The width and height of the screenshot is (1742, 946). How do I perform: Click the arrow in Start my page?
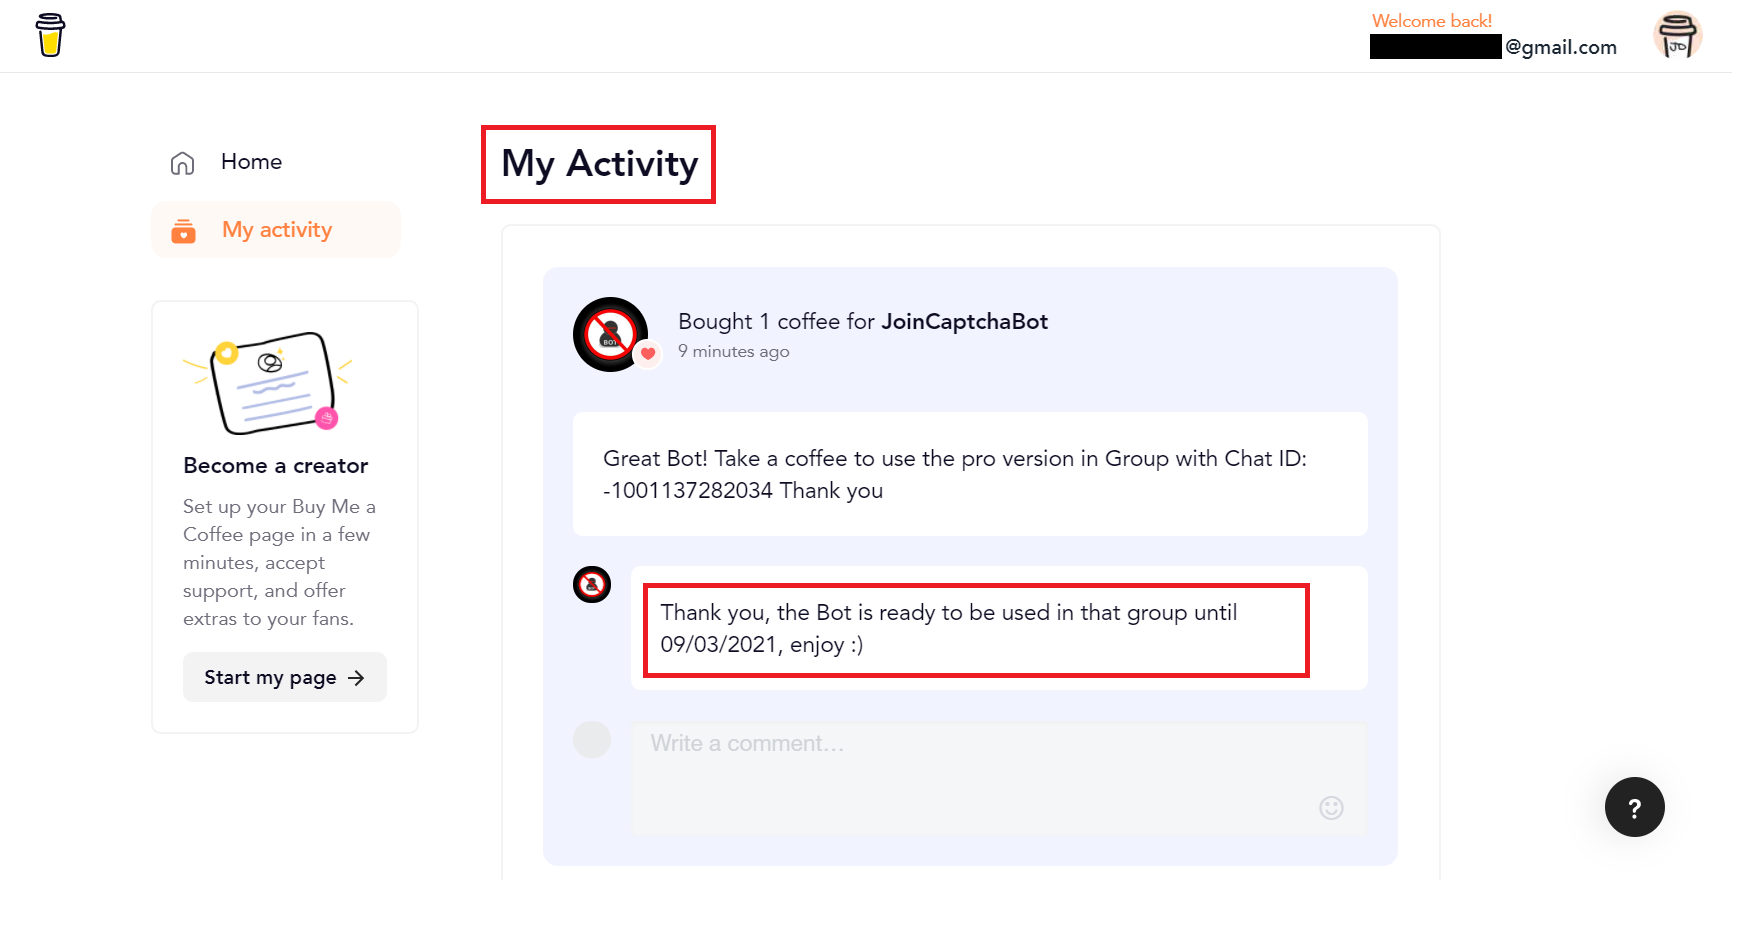[x=357, y=678]
